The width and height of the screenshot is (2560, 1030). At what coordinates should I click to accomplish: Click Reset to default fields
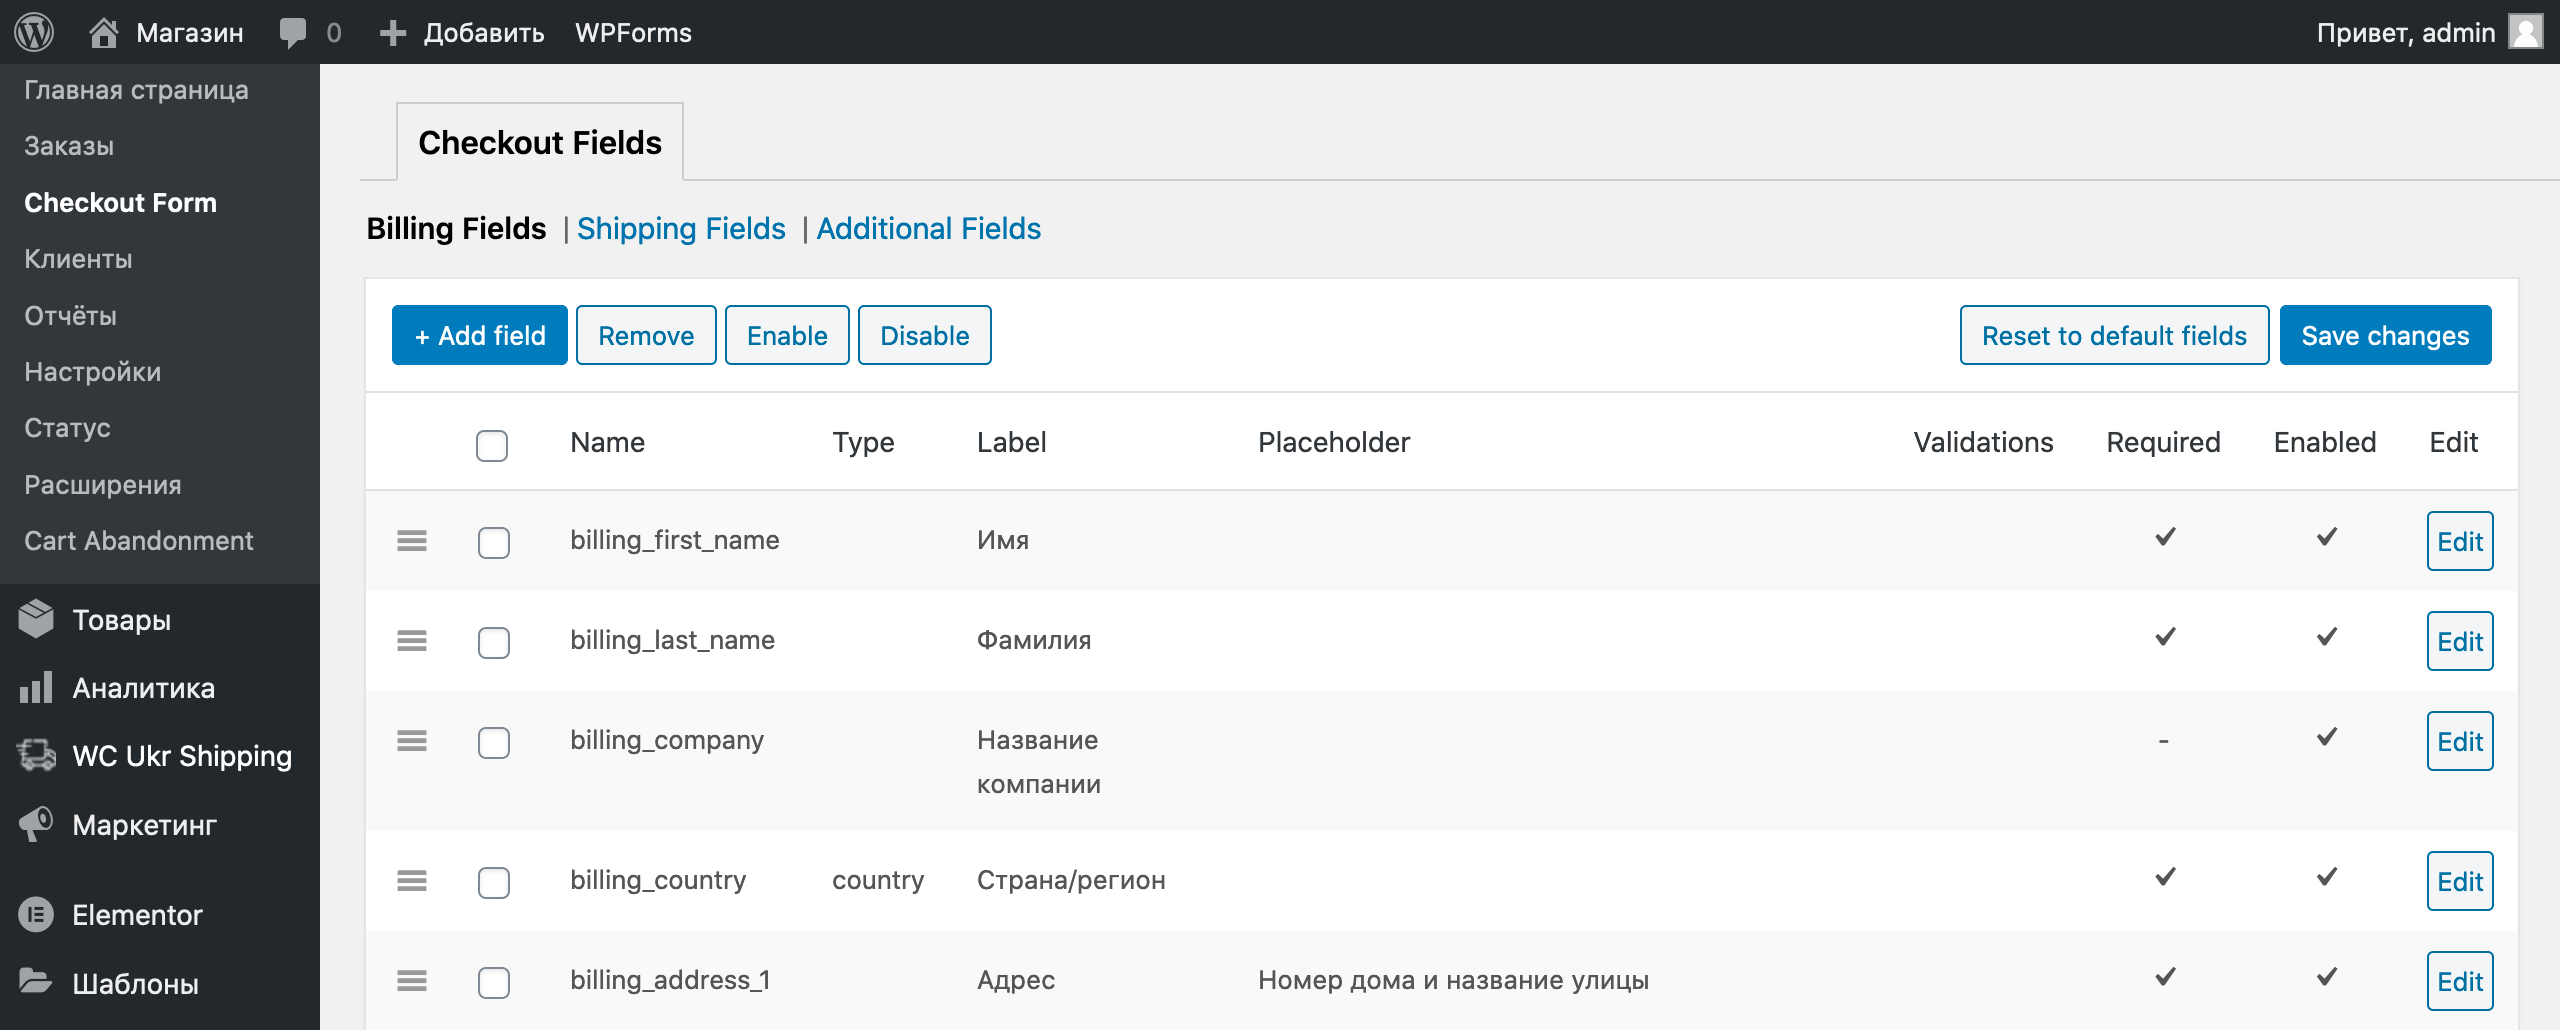coord(2115,335)
